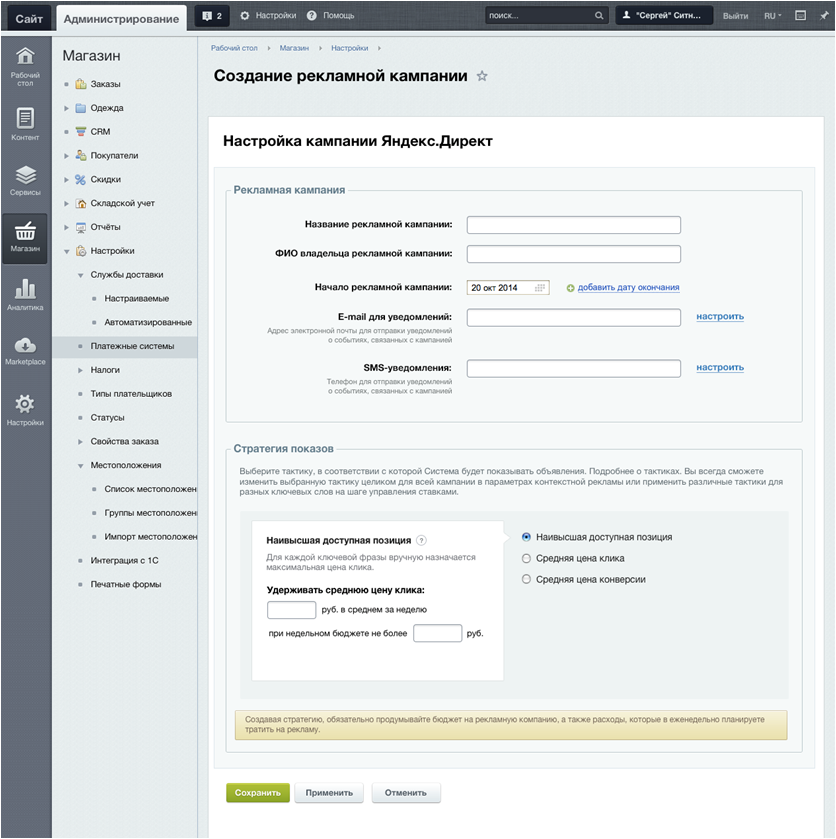
Task: Focus the weekly budget limit field
Action: coord(437,633)
